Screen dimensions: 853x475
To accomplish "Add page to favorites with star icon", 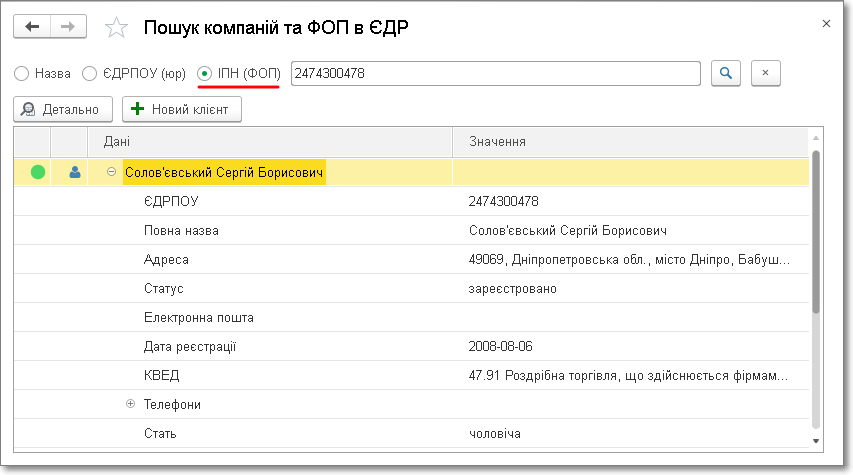I will click(116, 28).
